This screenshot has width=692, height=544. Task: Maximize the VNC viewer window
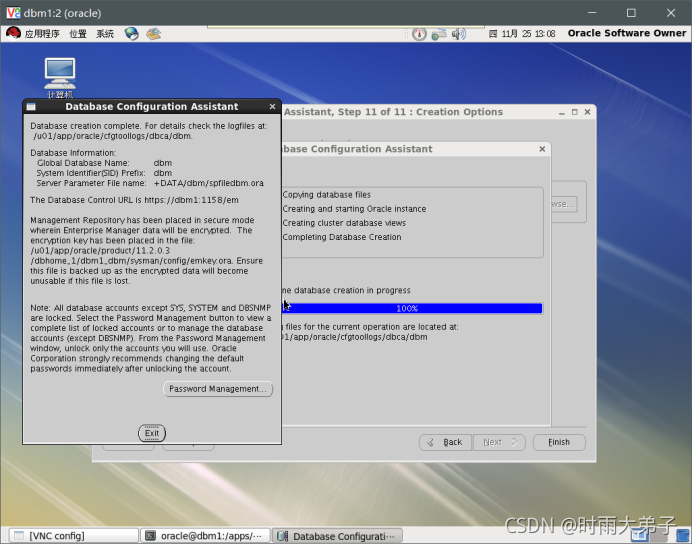[631, 13]
